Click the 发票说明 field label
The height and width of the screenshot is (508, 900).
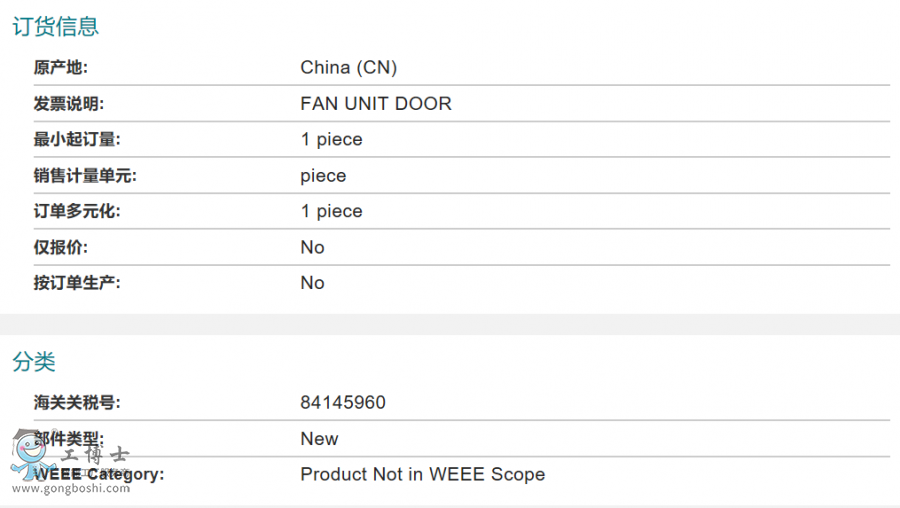click(68, 104)
